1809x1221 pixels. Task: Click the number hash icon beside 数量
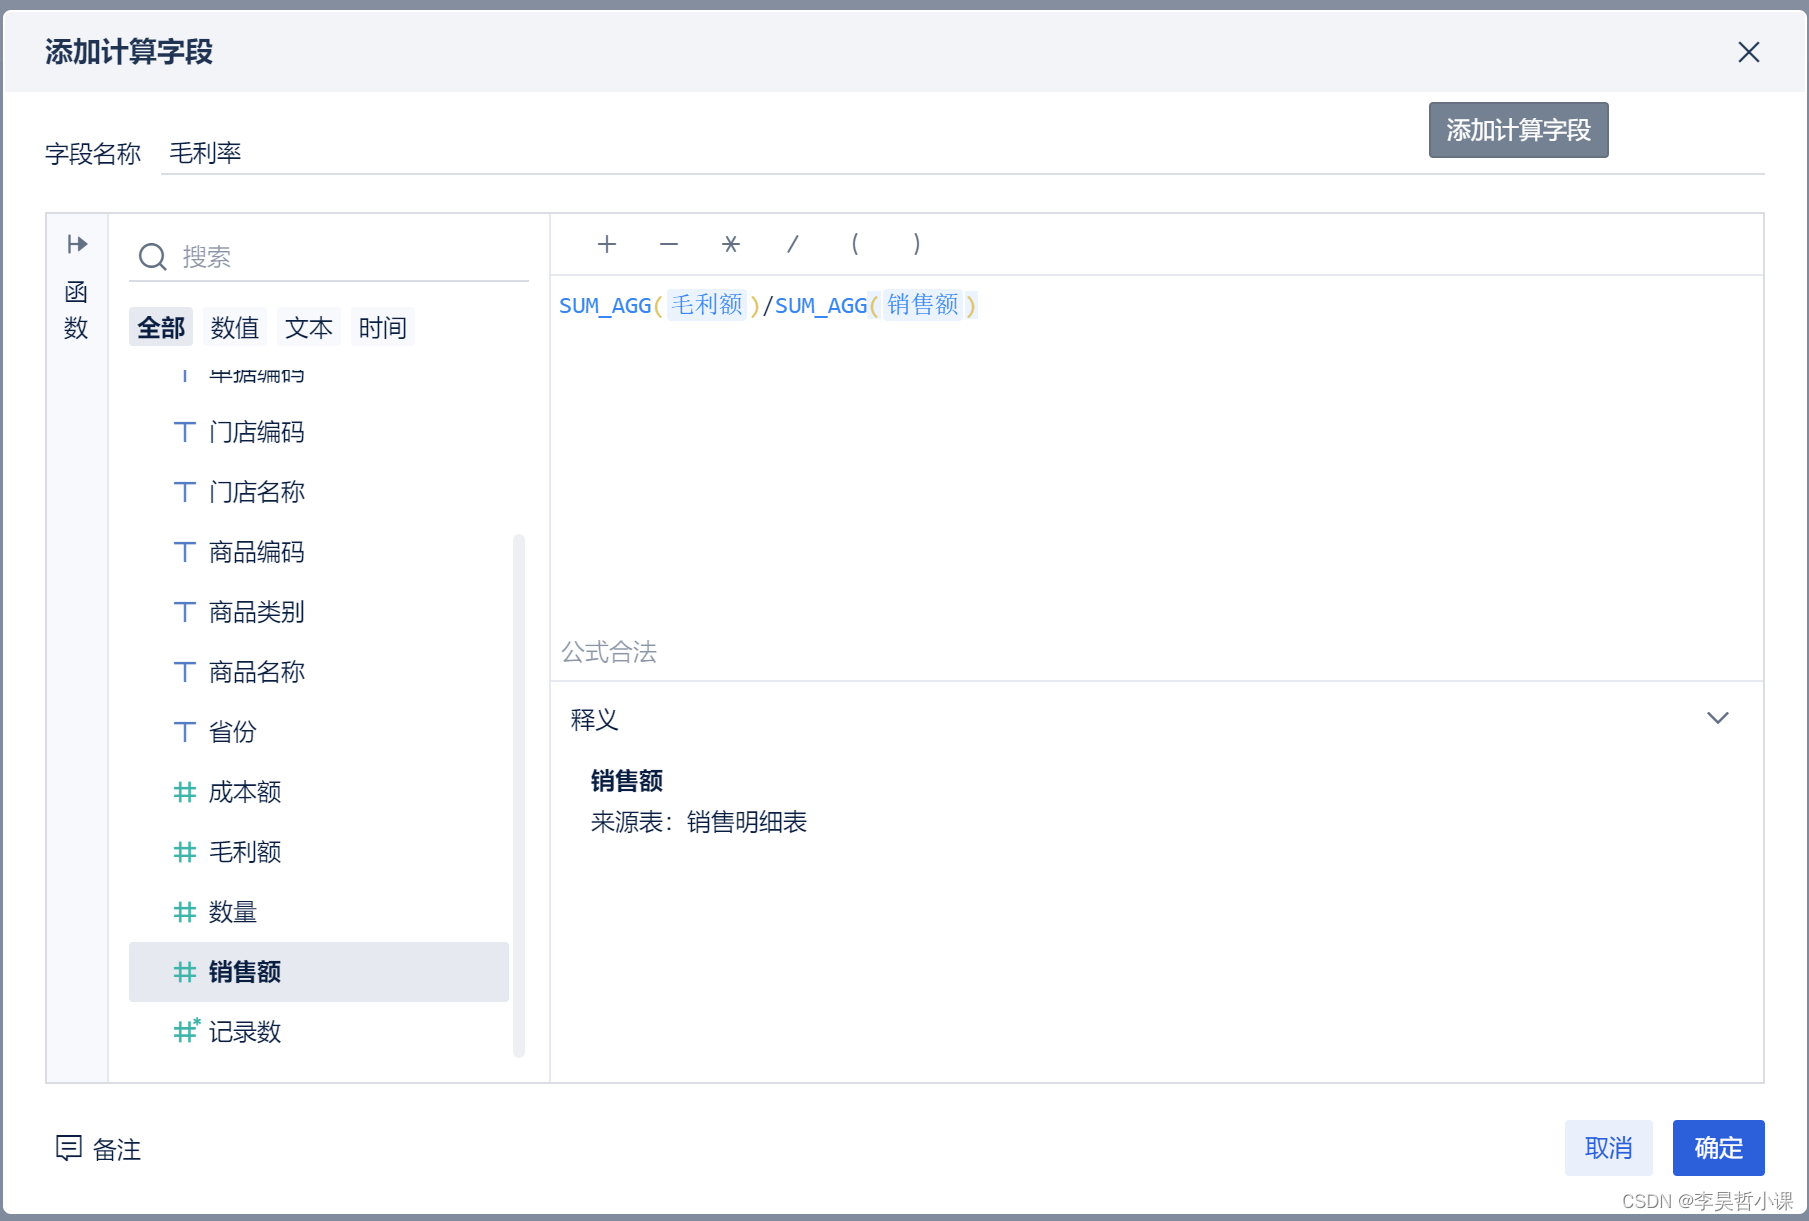point(184,912)
